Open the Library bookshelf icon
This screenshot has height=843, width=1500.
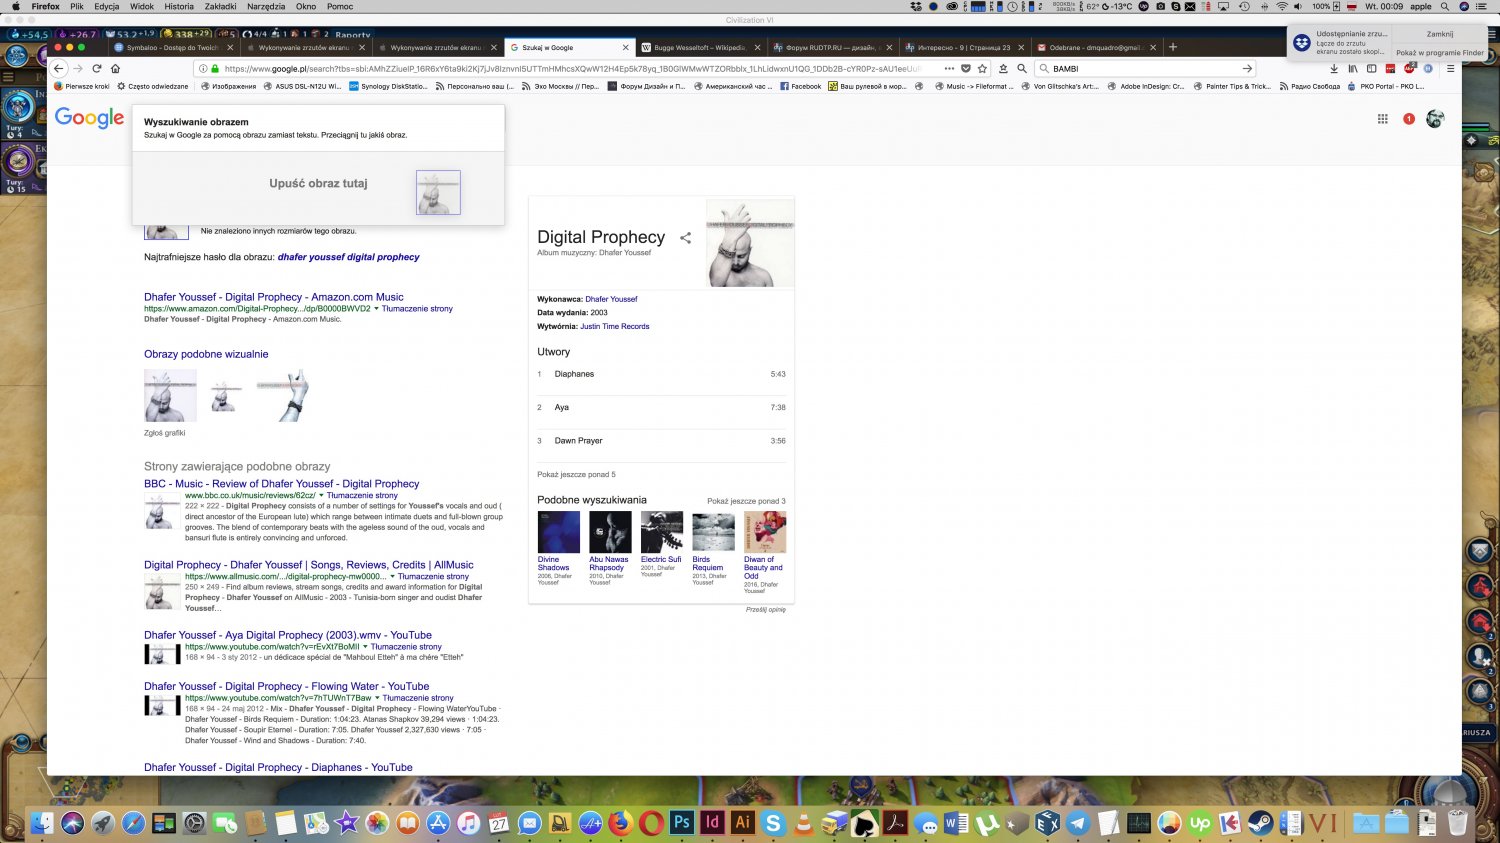click(1353, 69)
